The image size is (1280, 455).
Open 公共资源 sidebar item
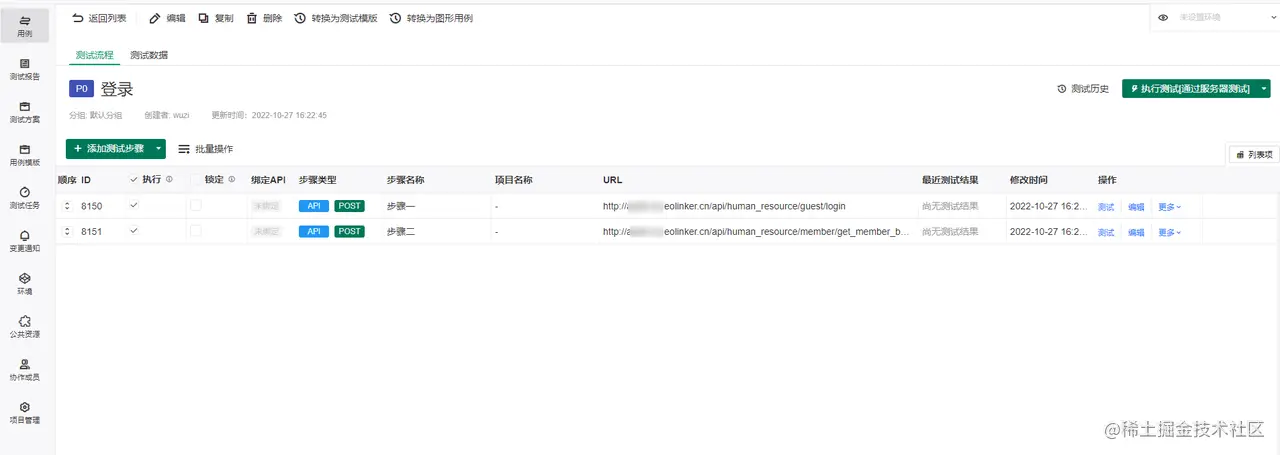24,326
